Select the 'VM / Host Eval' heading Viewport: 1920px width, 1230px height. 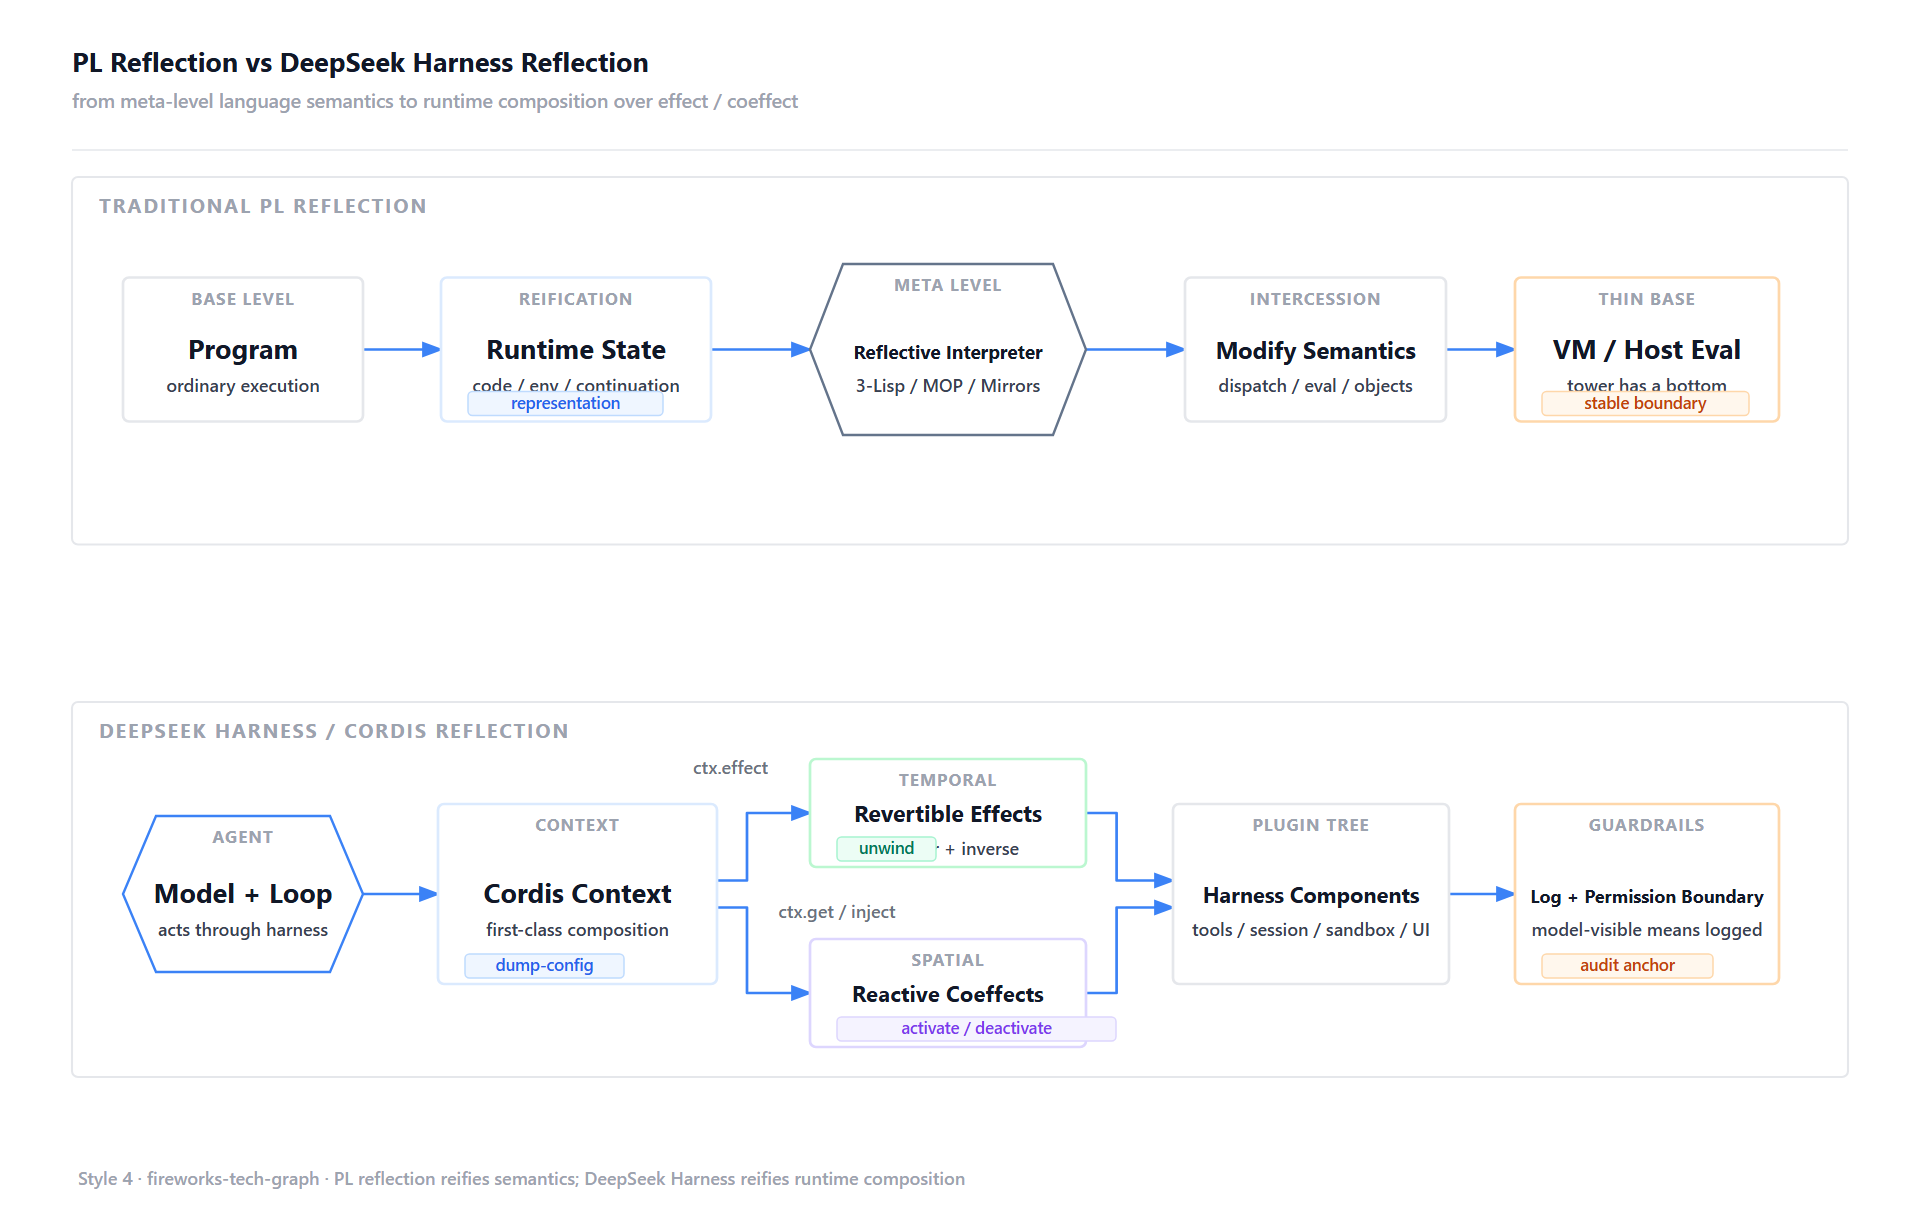coord(1647,350)
